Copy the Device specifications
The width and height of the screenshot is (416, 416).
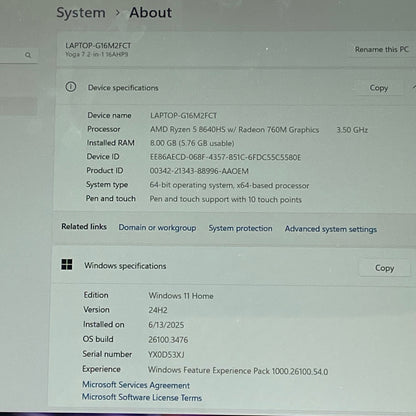378,88
